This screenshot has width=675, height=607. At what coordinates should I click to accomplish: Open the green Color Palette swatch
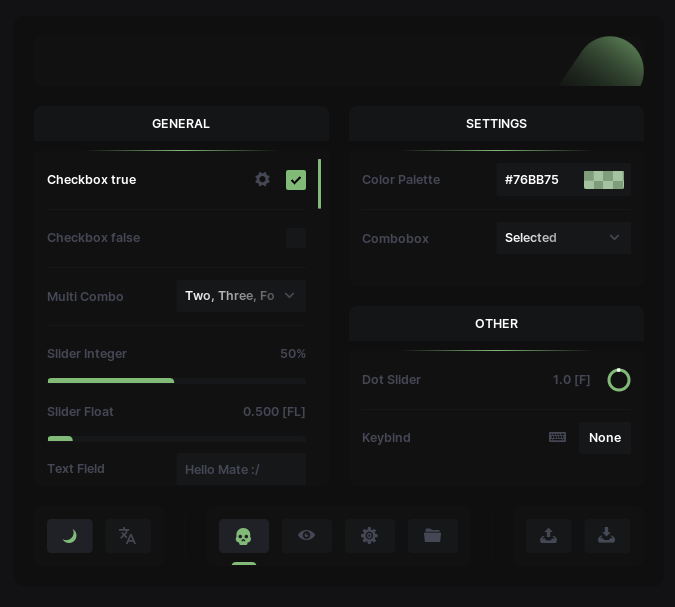pyautogui.click(x=604, y=180)
